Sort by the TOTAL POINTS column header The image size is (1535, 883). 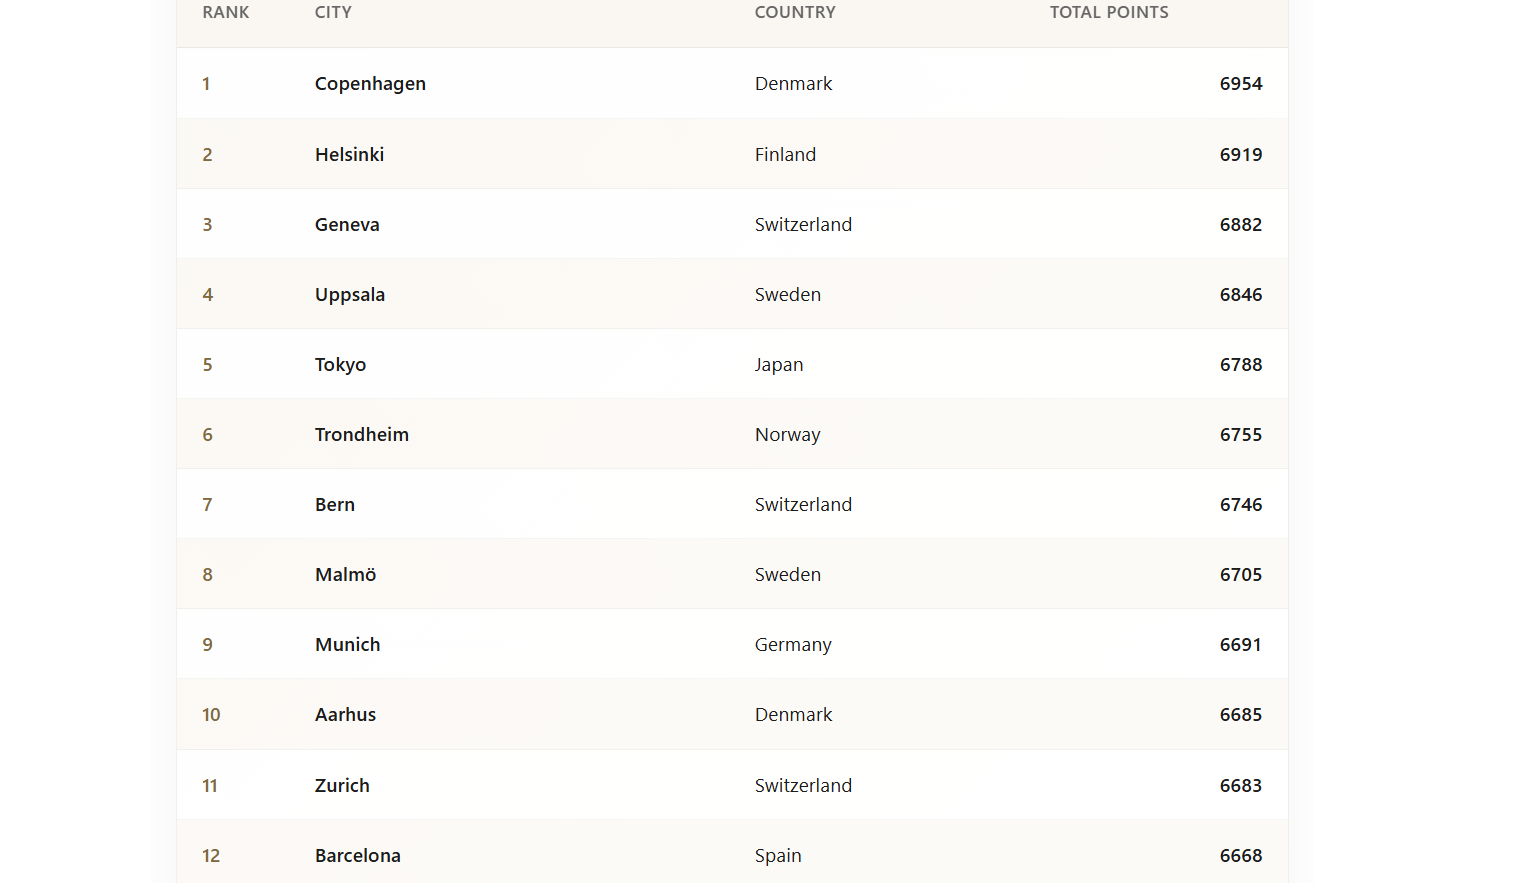[1109, 12]
